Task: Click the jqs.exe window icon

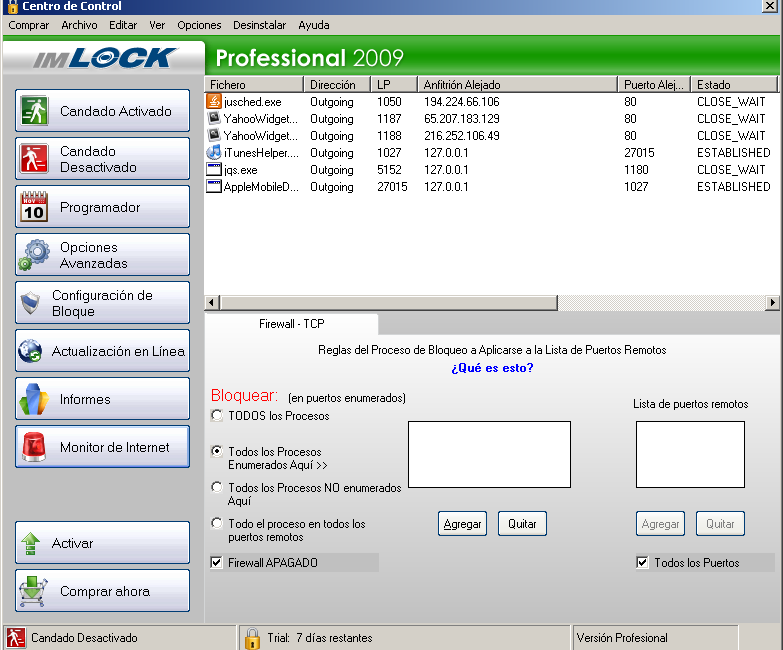Action: pyautogui.click(x=214, y=169)
